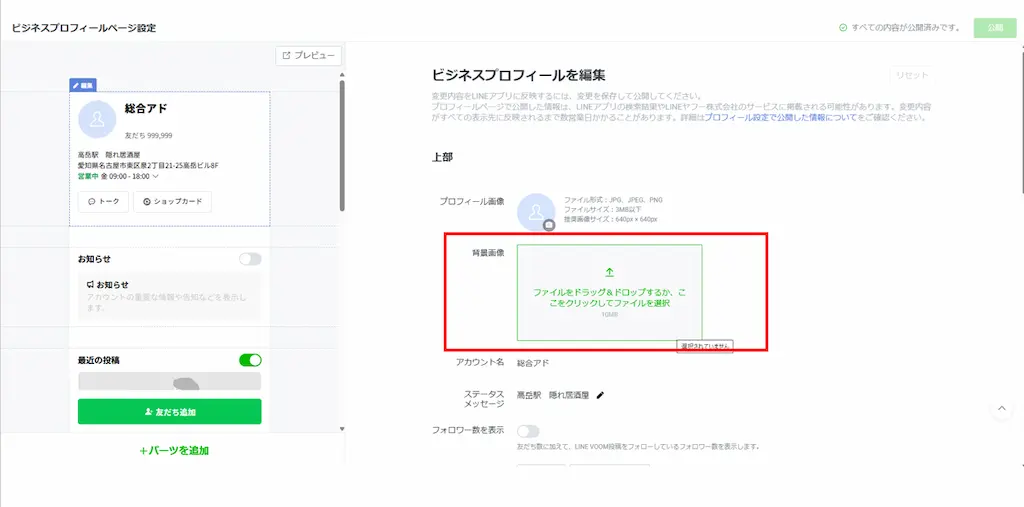Viewport: 1024px width, 507px height.
Task: Expand business hours chevron in preview
Action: click(156, 176)
